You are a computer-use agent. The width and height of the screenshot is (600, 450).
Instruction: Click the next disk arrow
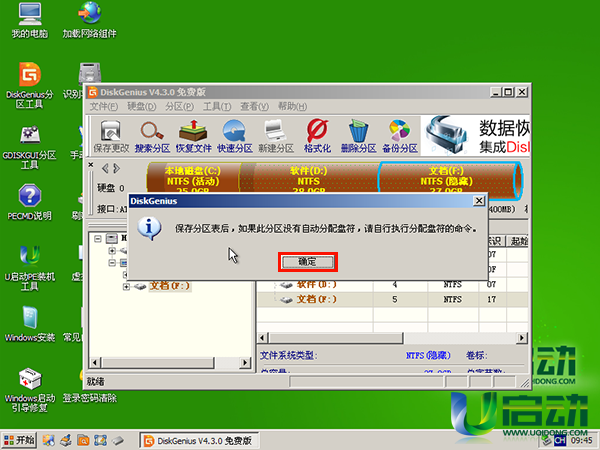[x=116, y=168]
